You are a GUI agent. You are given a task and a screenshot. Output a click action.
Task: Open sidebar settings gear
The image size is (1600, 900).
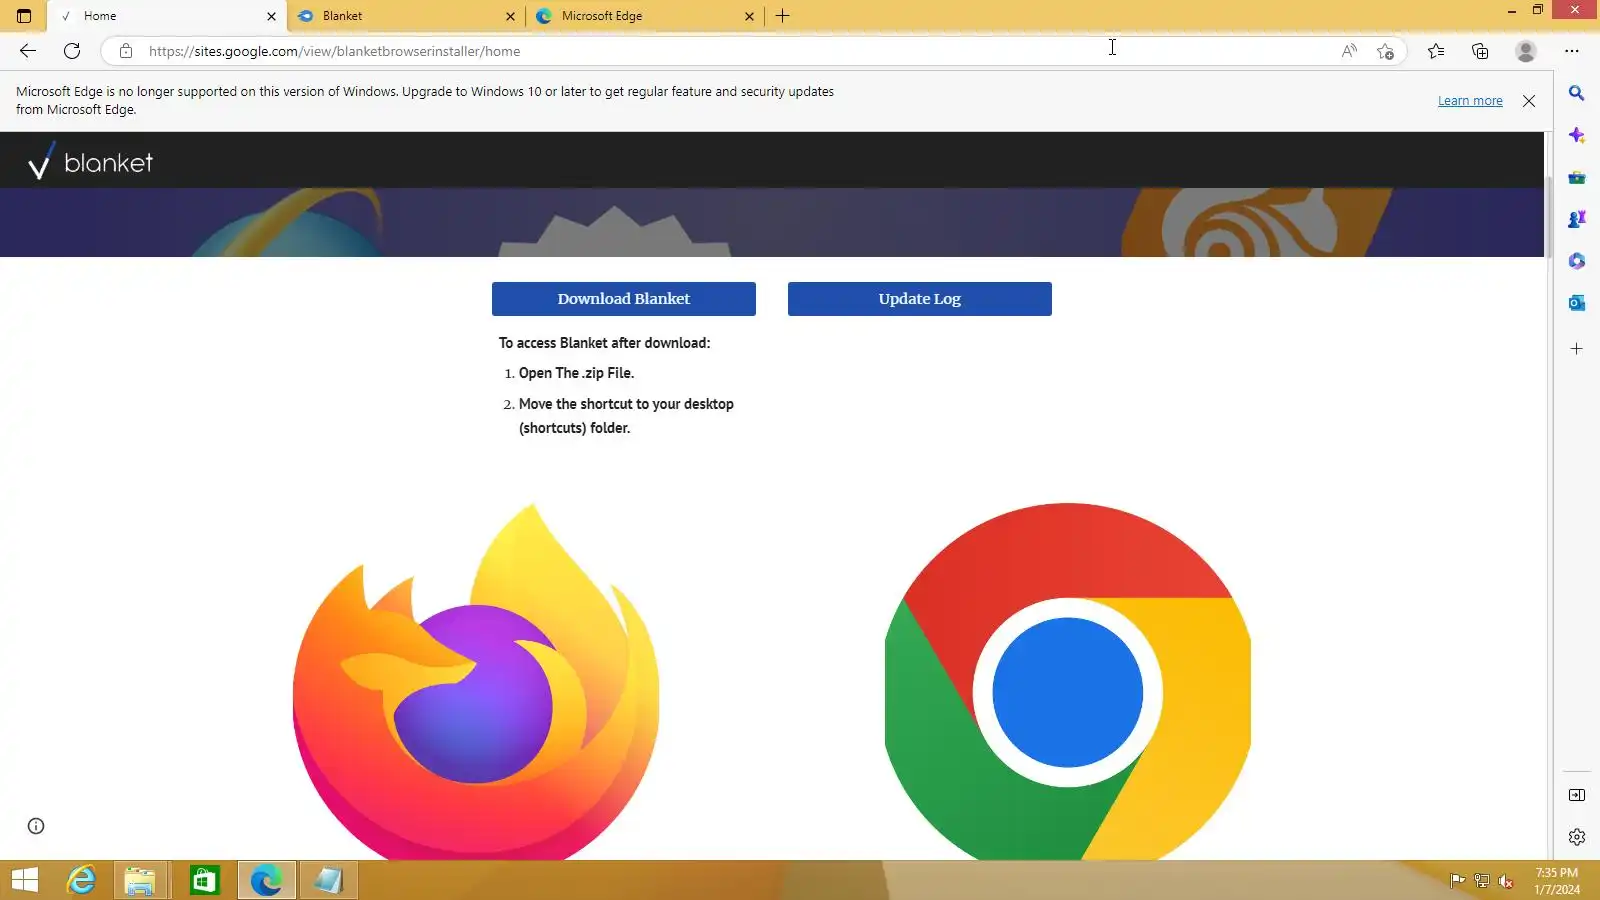tap(1577, 837)
